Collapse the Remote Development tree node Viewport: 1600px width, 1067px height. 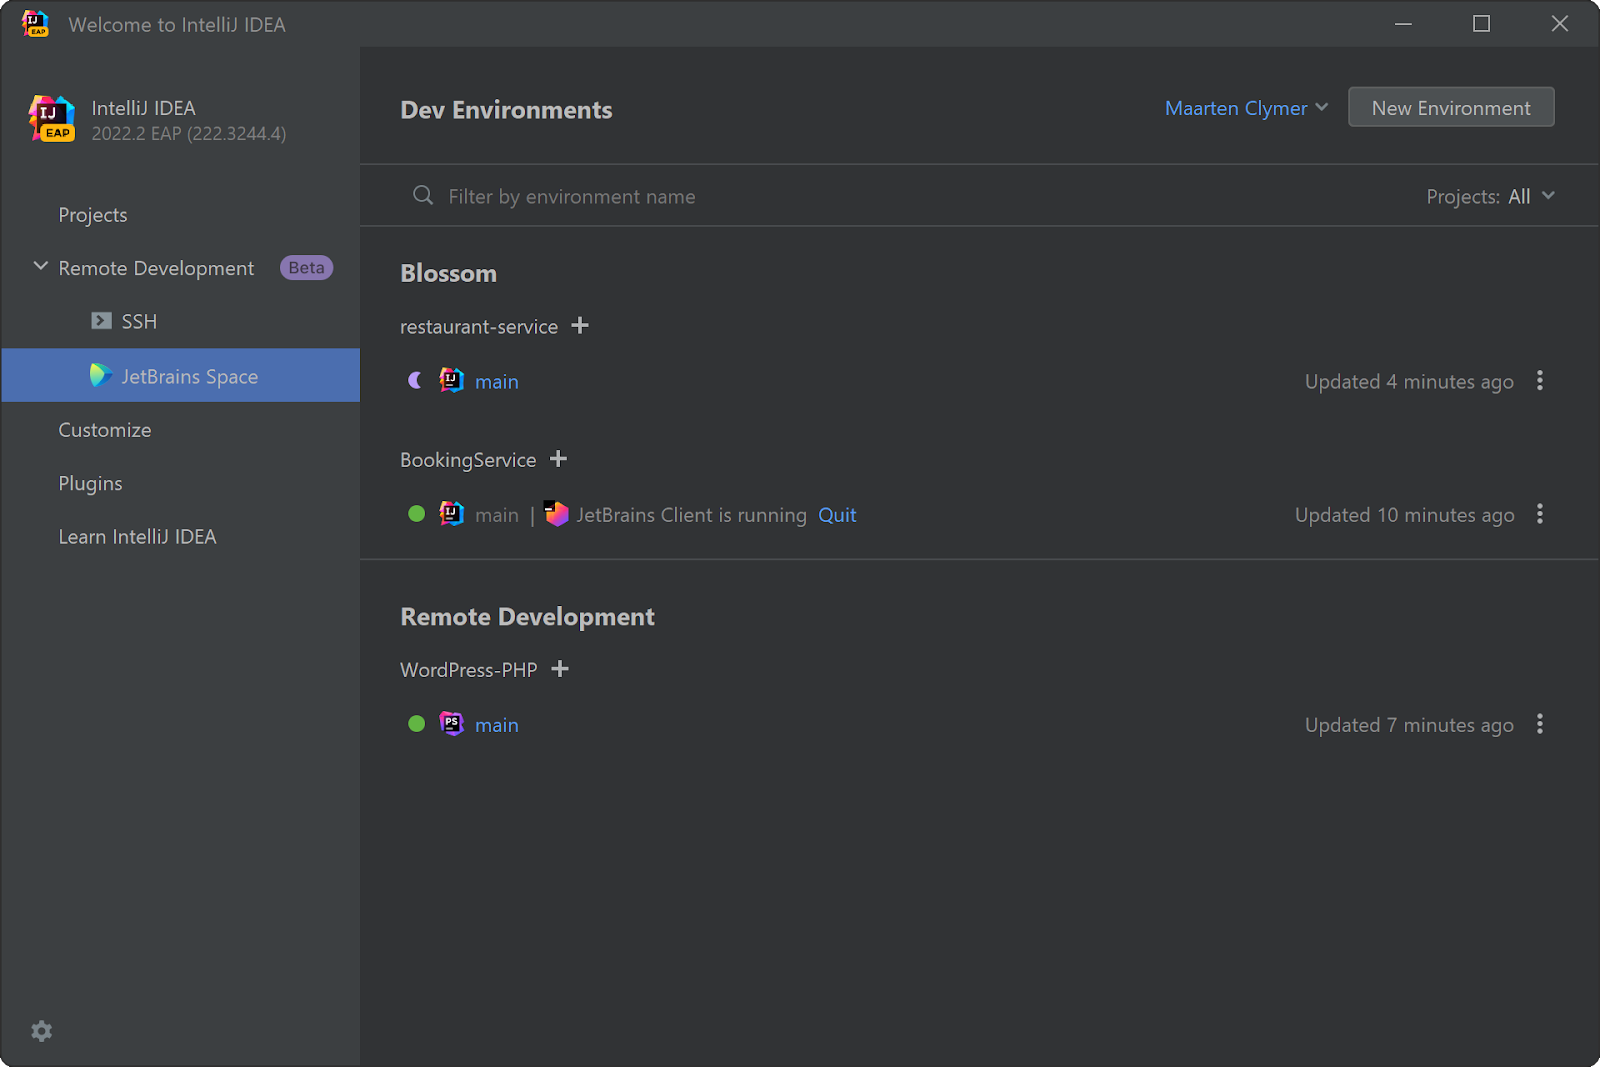[x=41, y=266]
